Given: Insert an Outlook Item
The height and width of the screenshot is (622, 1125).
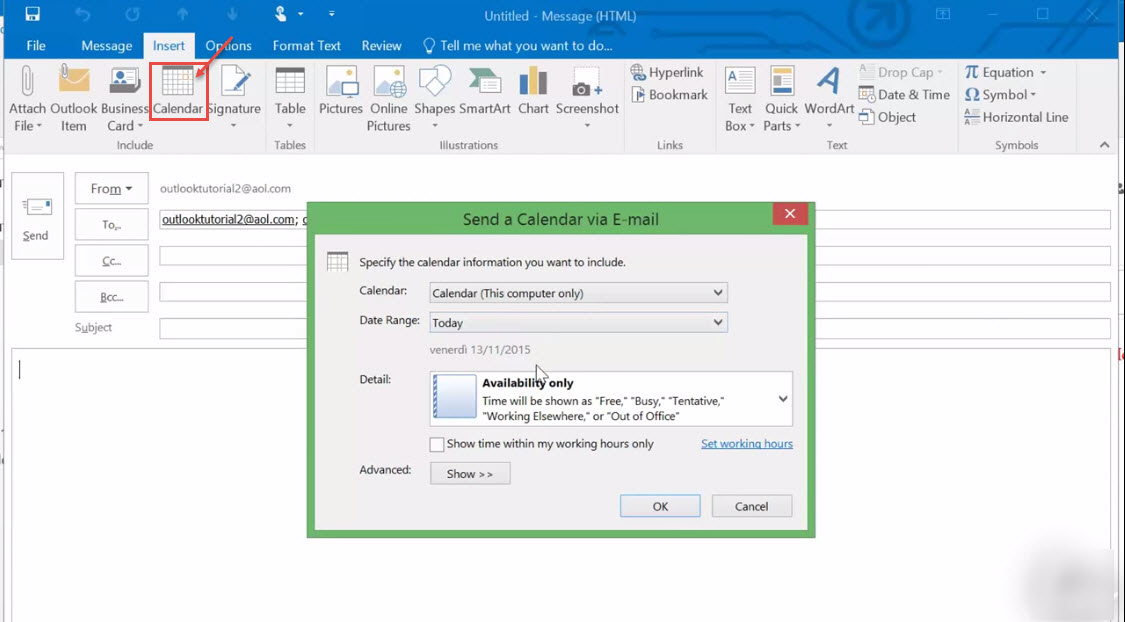Looking at the screenshot, I should pos(73,98).
